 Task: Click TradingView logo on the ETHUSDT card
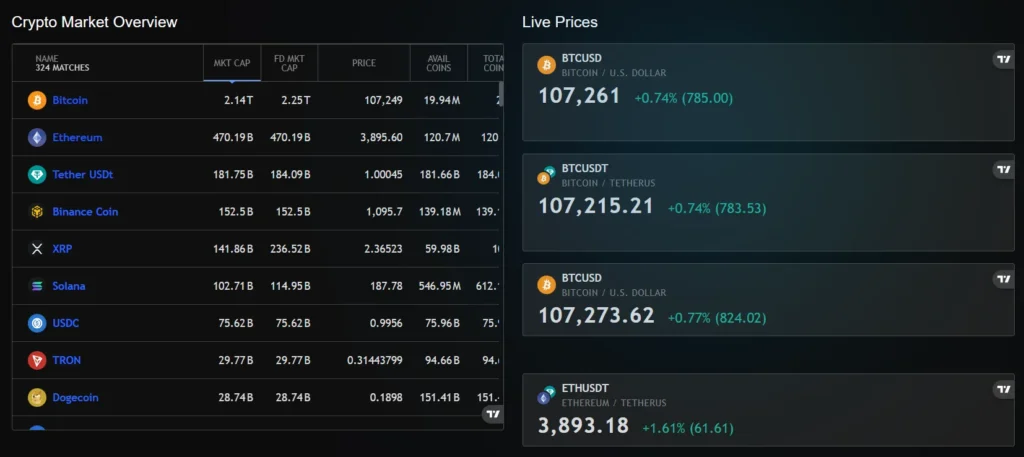1003,390
